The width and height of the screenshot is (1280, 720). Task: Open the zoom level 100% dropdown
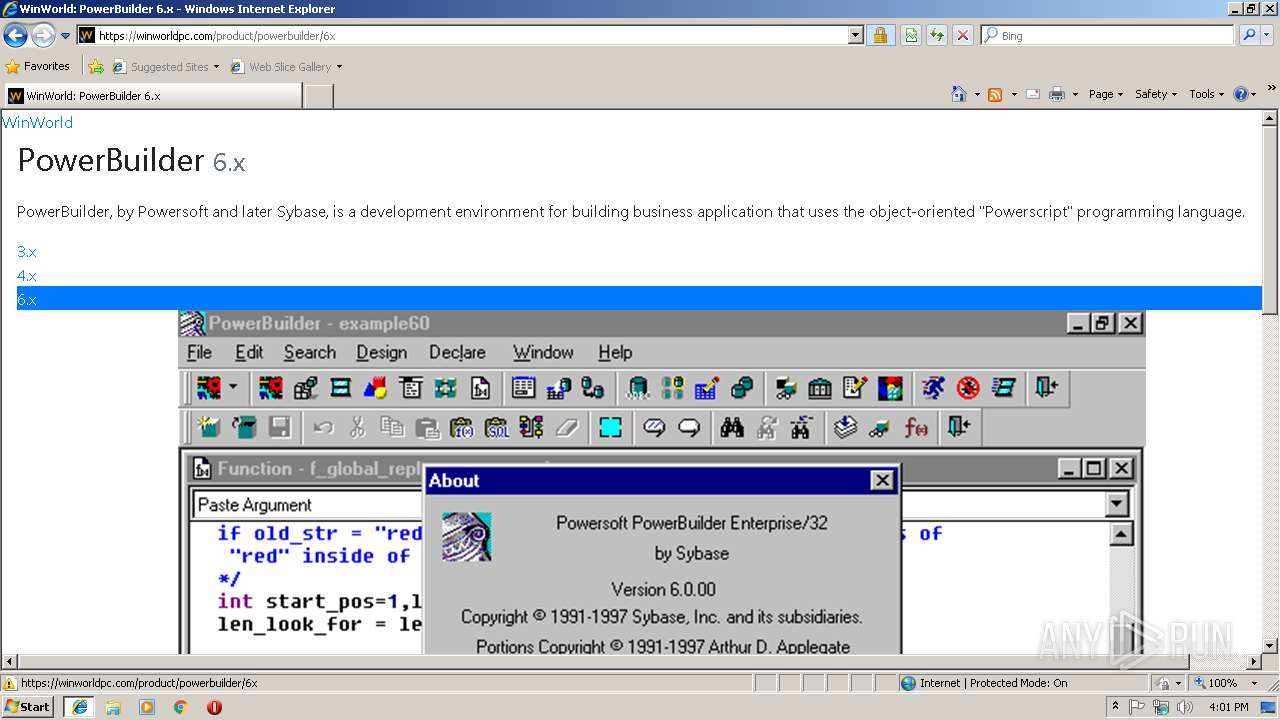coord(1254,683)
